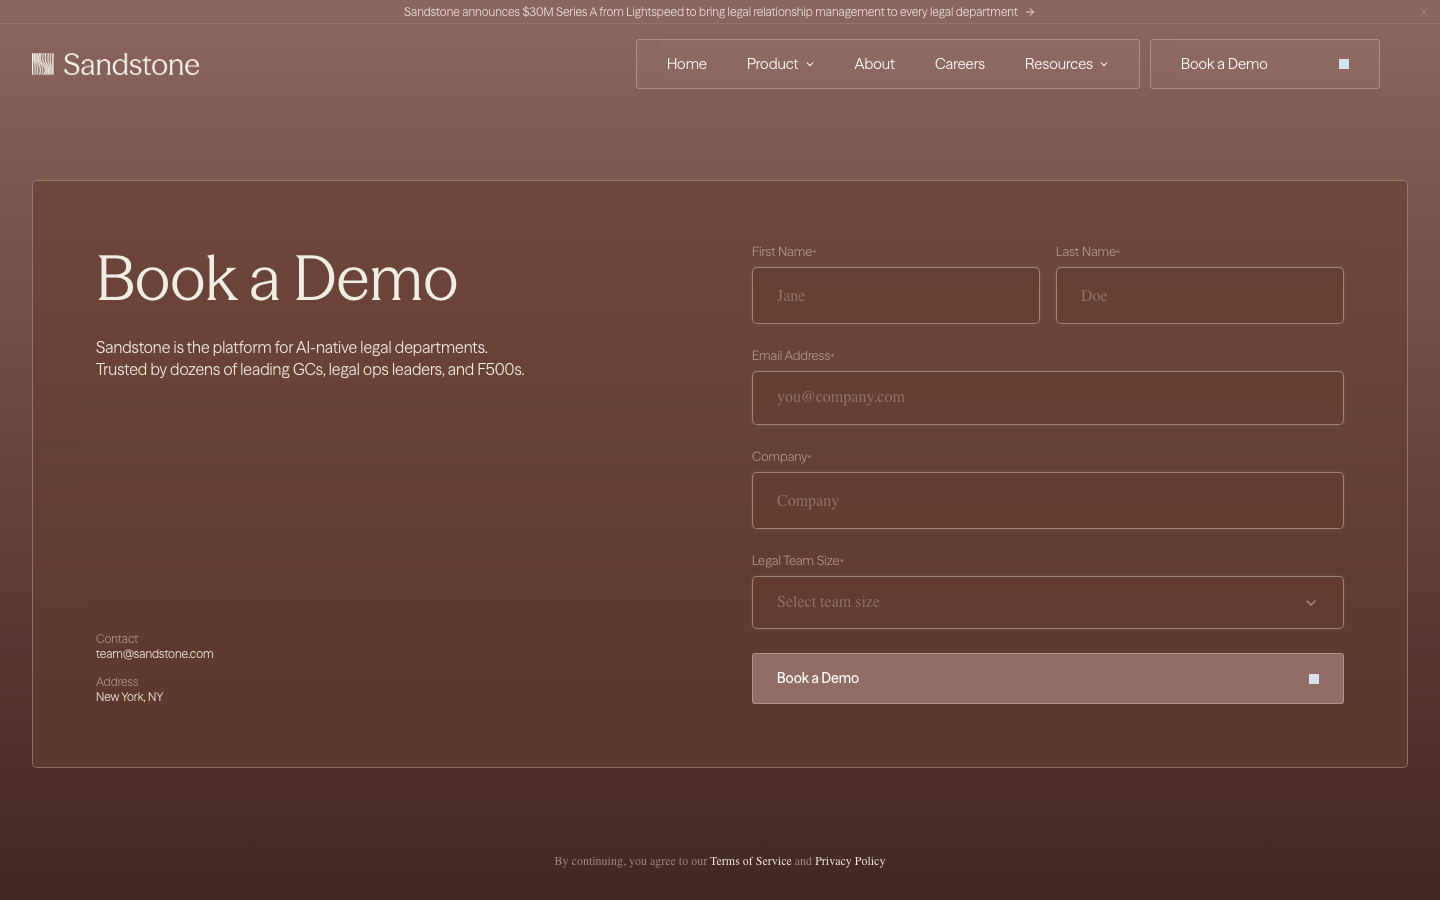Expand the Resources menu chevron
The width and height of the screenshot is (1440, 900).
[x=1104, y=64]
